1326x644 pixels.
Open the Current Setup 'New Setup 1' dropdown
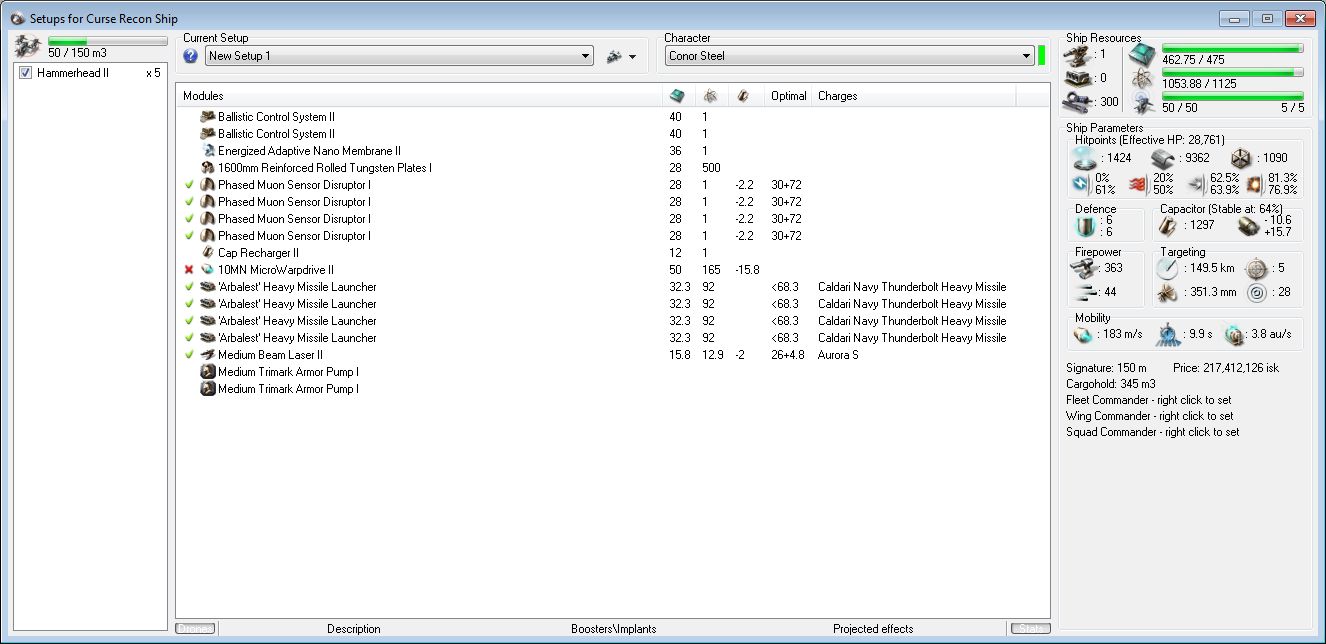click(x=399, y=56)
